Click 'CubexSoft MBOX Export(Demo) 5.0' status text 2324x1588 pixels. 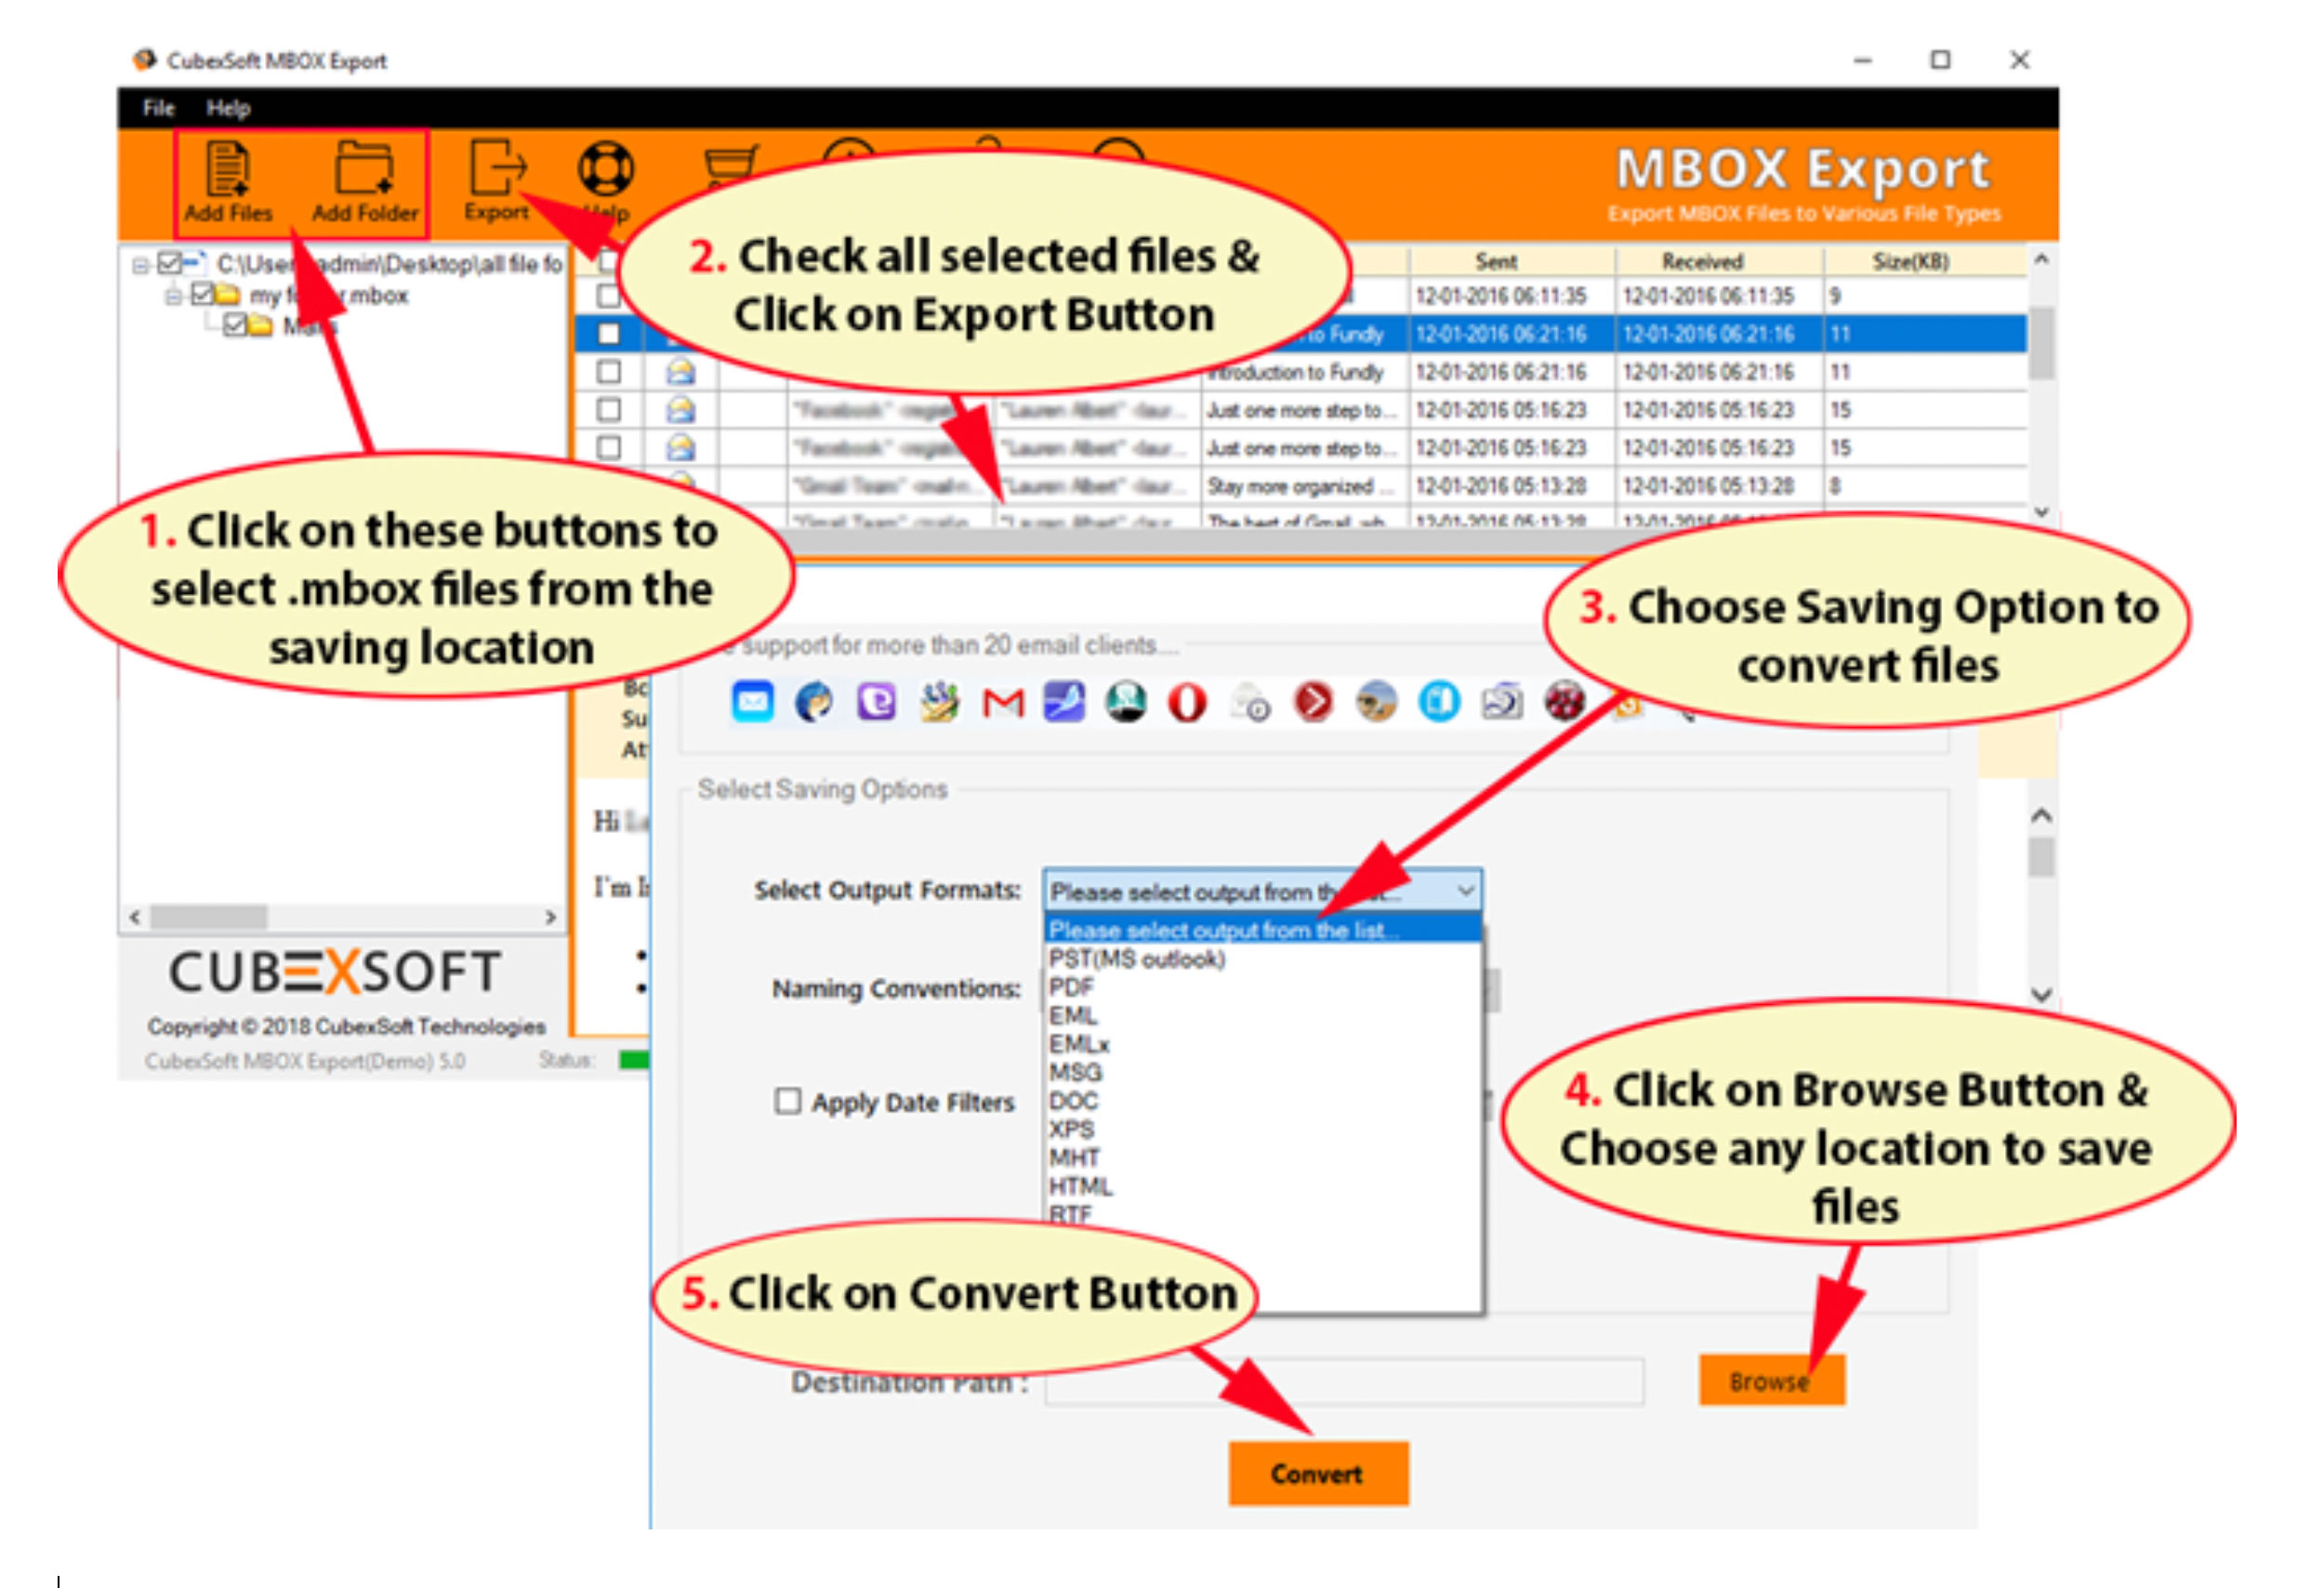click(x=305, y=1060)
